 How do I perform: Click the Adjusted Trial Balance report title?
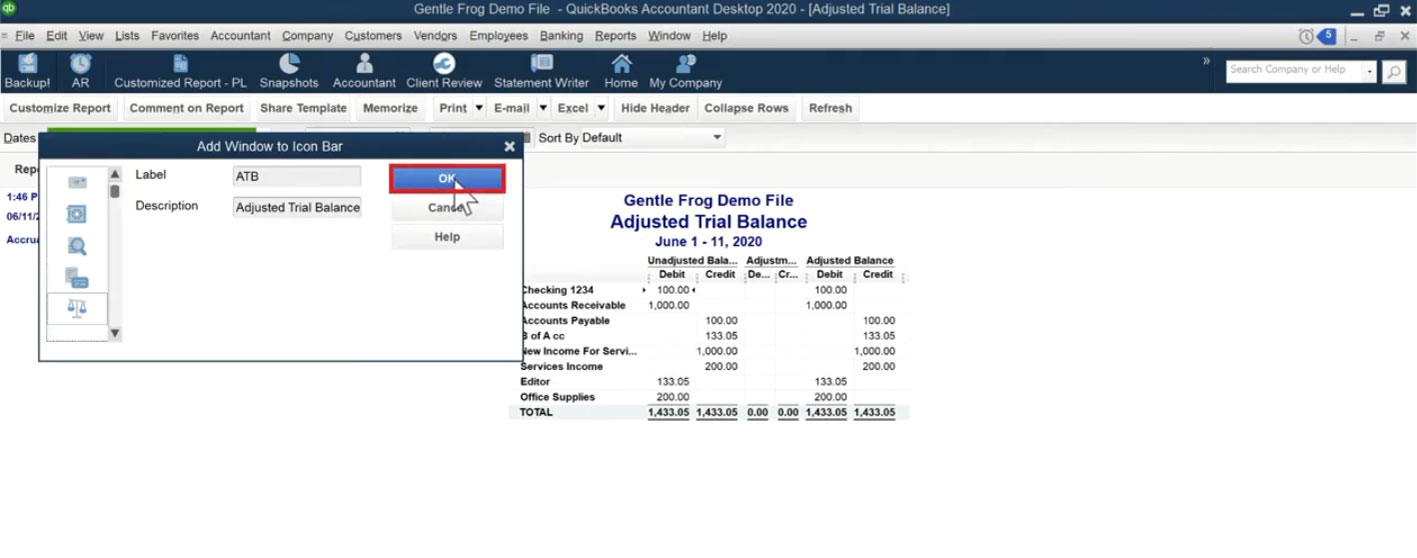pos(708,222)
